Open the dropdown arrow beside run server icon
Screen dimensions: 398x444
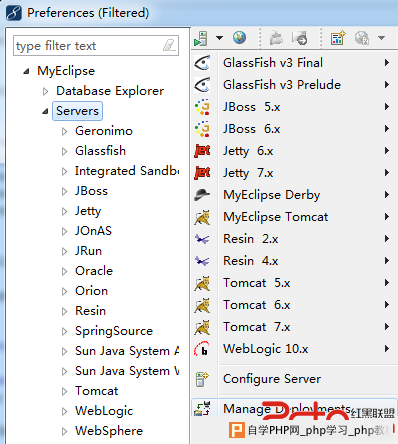219,38
